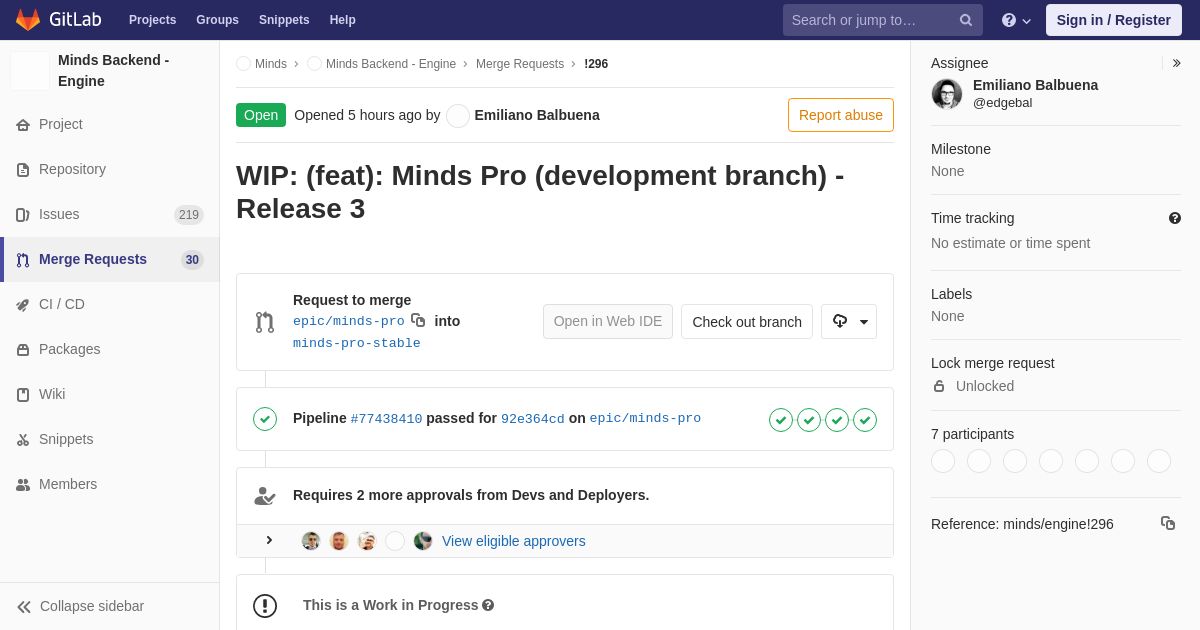Click the Members people icon

tap(23, 485)
